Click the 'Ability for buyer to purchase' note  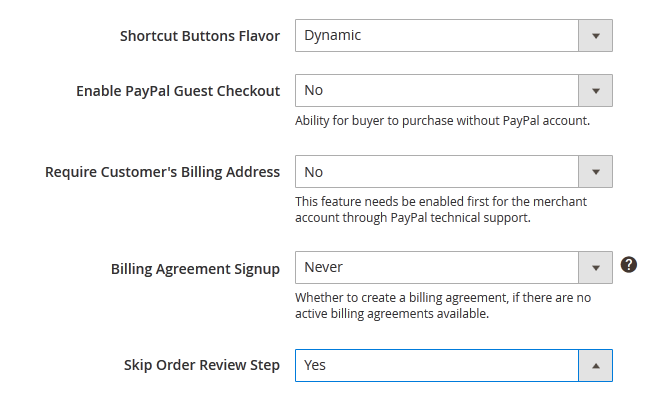pos(442,121)
